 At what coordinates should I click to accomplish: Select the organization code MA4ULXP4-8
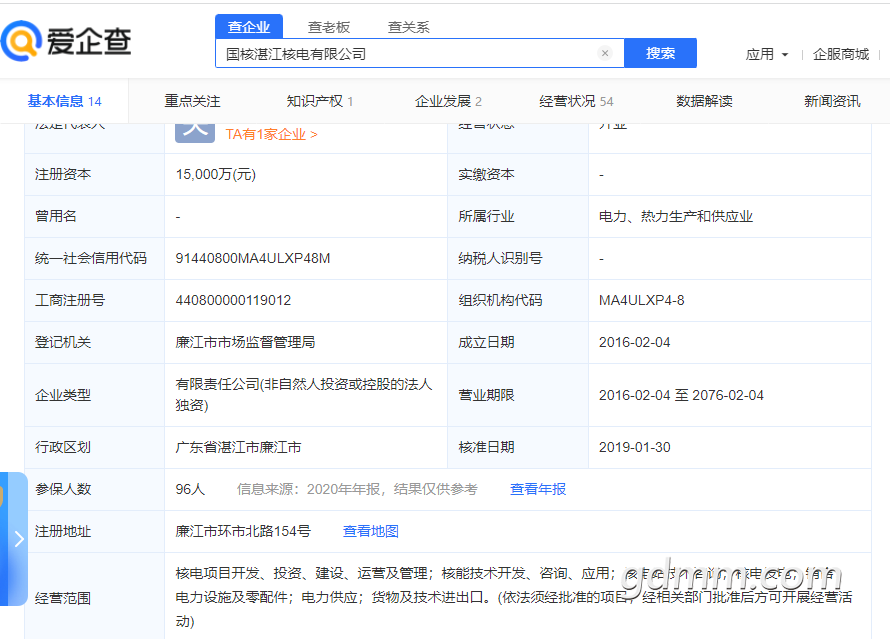coord(641,301)
